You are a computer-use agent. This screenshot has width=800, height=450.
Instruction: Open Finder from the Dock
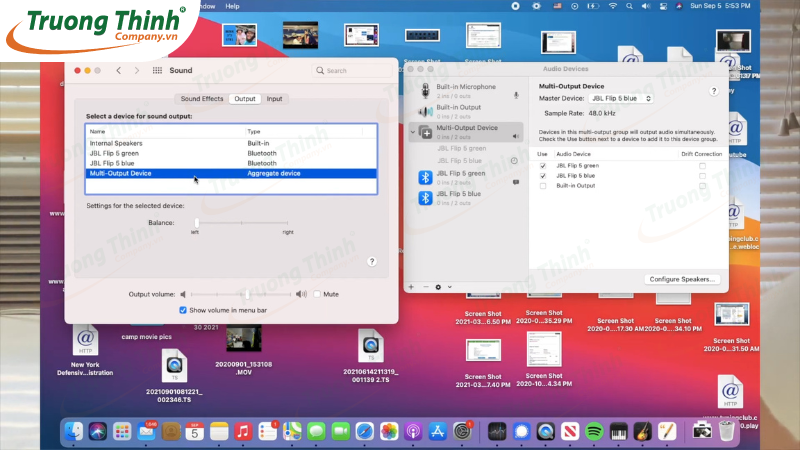74,432
